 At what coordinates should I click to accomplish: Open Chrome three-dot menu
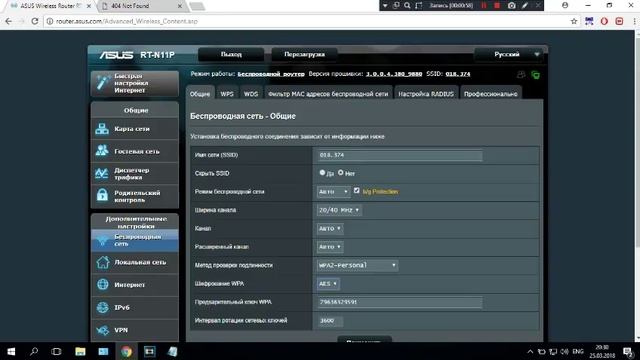(x=635, y=21)
